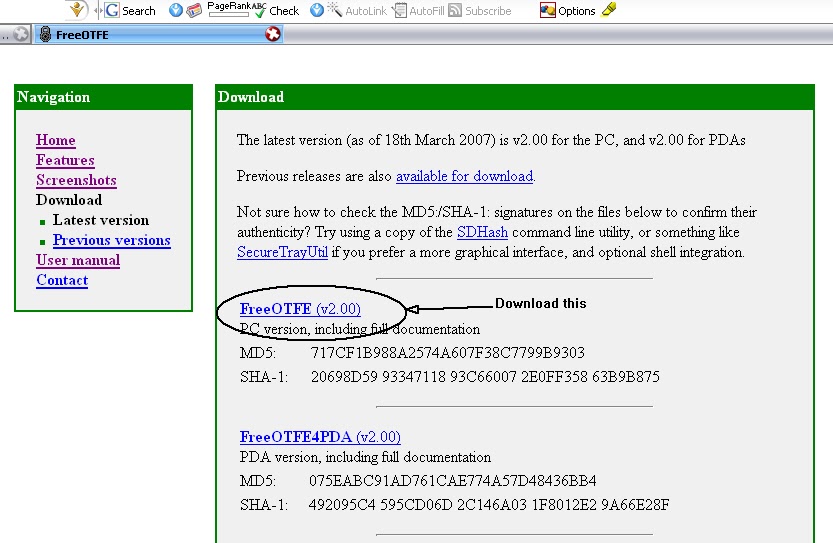The image size is (833, 543).
Task: Click the Google Search toolbar button
Action: pyautogui.click(x=130, y=11)
